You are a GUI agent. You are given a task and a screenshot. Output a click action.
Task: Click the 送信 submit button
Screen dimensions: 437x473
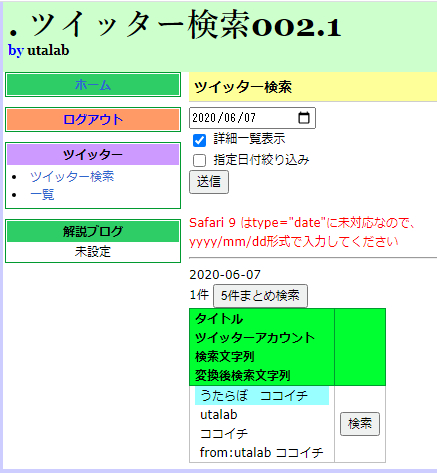(209, 182)
